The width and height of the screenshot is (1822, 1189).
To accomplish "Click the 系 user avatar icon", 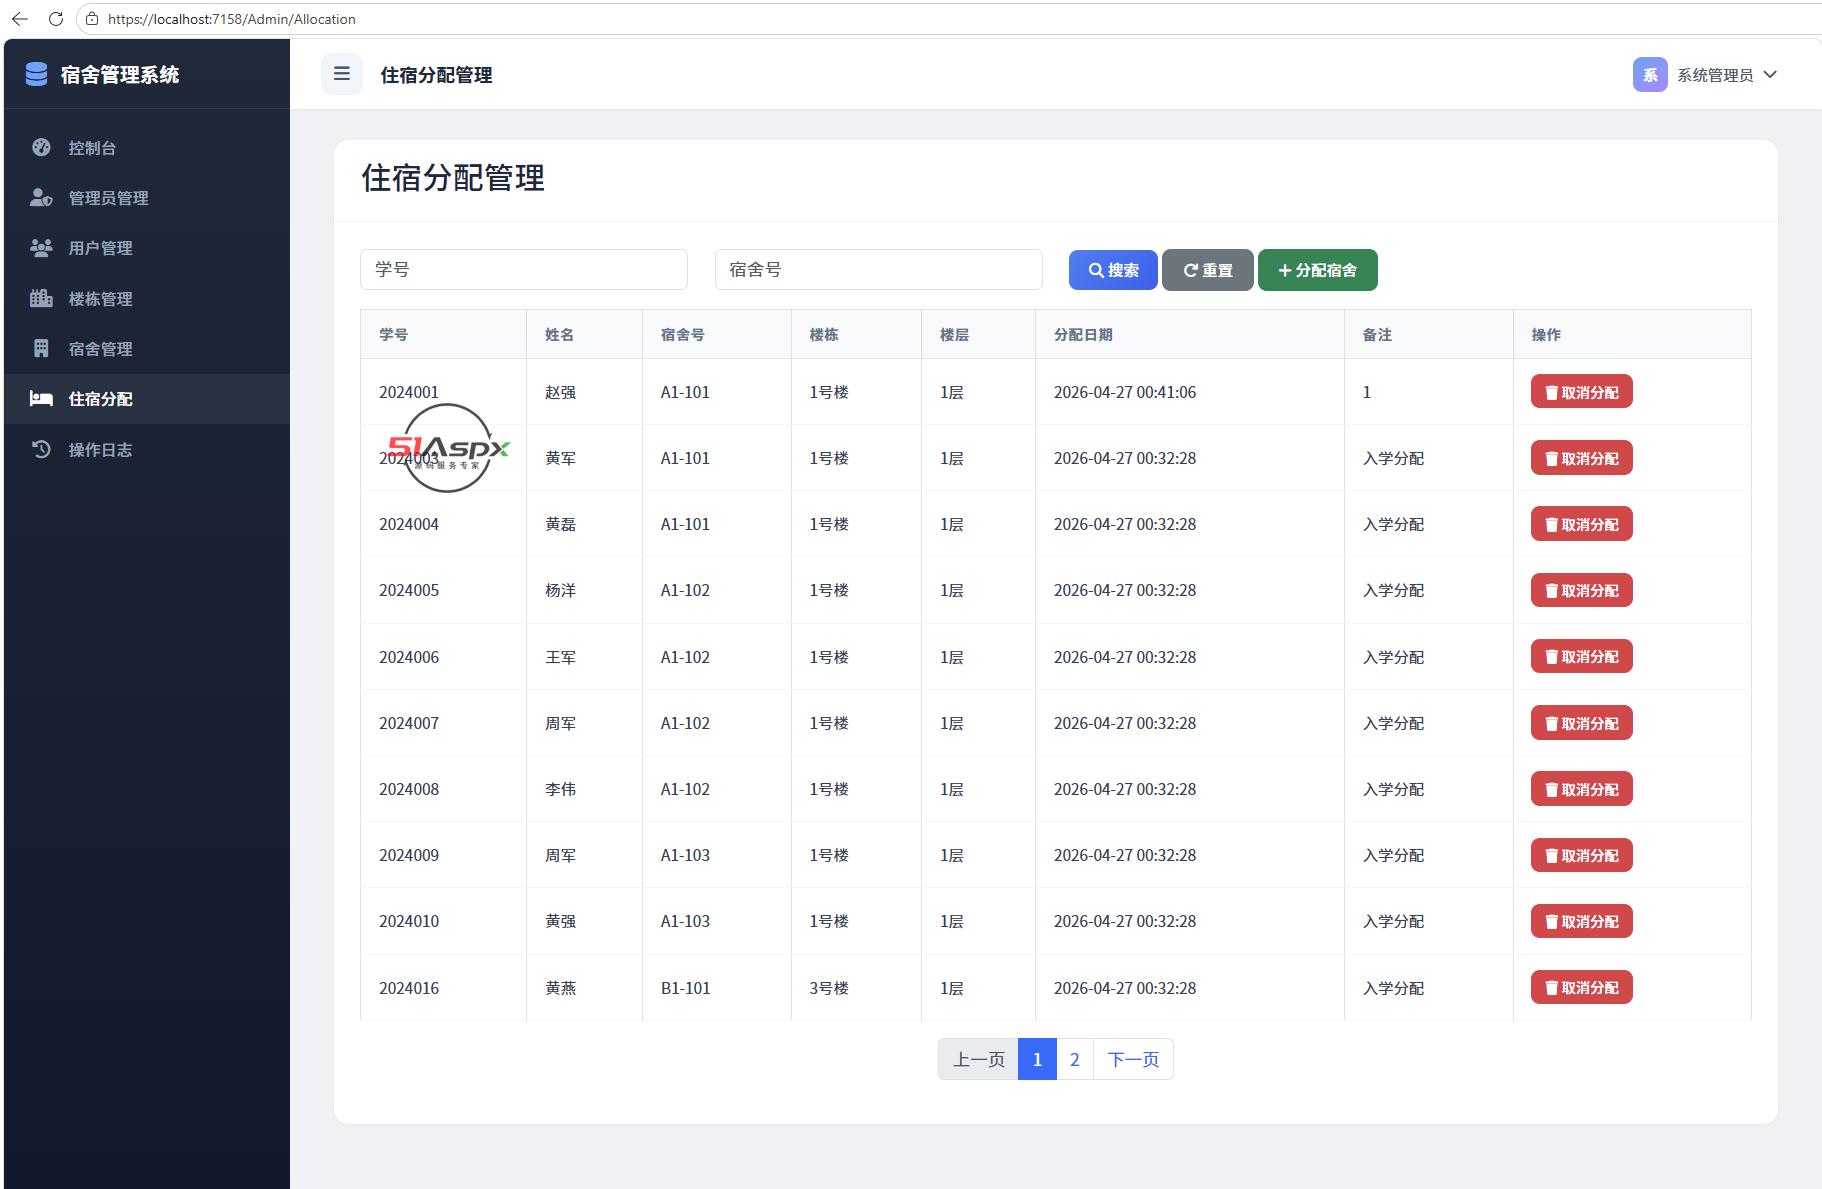I will coord(1650,75).
